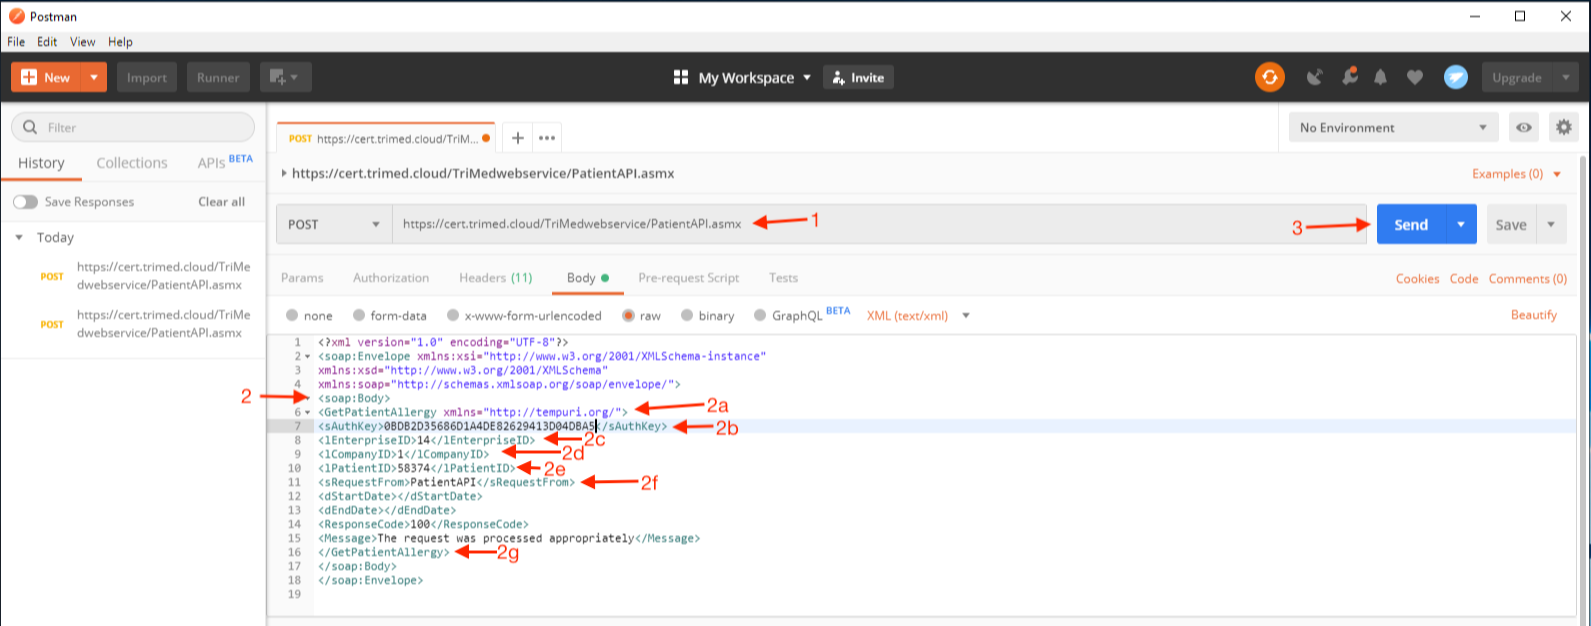Open the wrench settings icon in header

point(1350,77)
